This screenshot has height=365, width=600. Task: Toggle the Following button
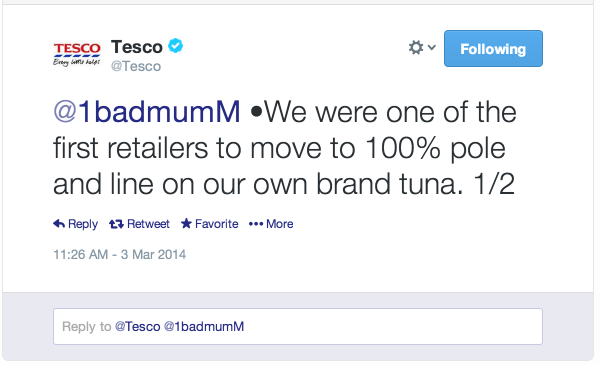pyautogui.click(x=493, y=49)
